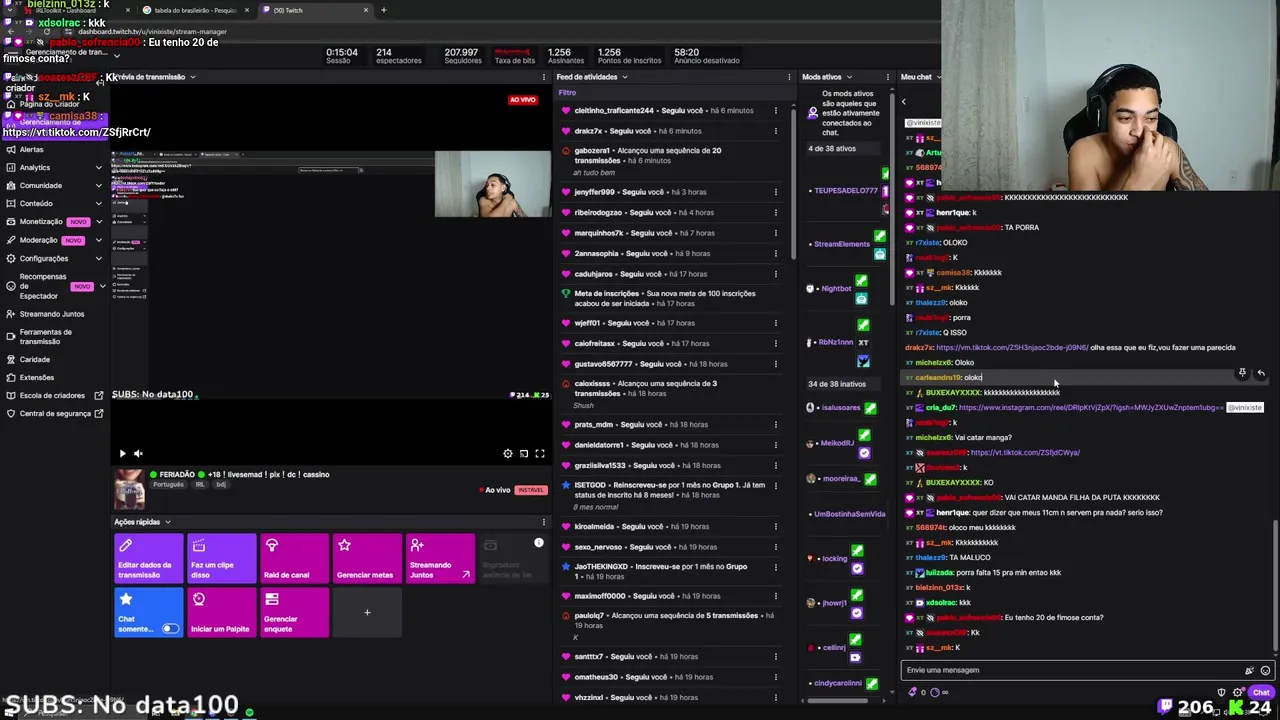Click the Chat send button
Screen dimensions: 1280x720
[1261, 692]
